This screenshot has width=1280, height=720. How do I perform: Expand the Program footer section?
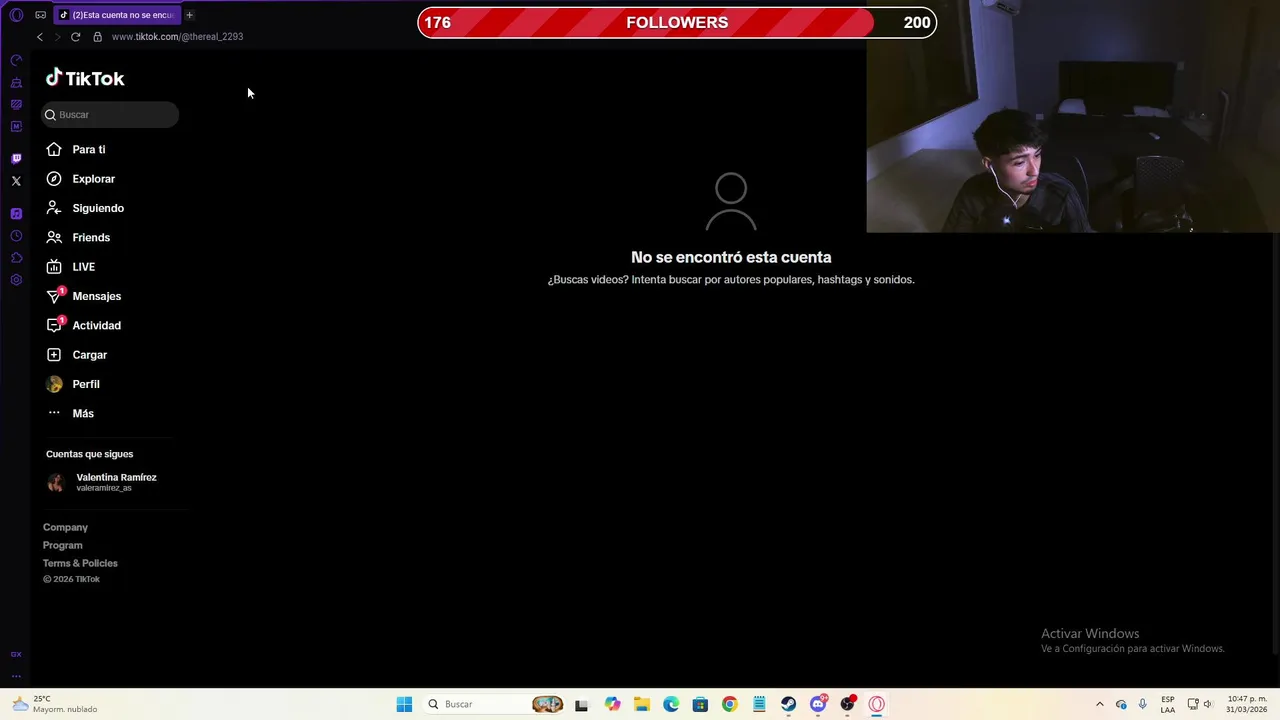tap(63, 545)
